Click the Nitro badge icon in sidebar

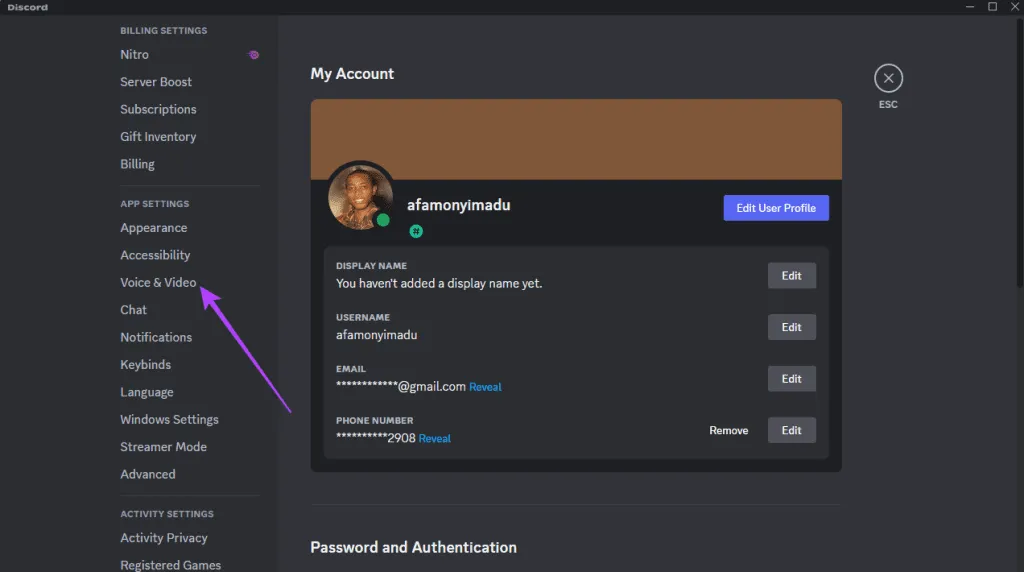(254, 55)
